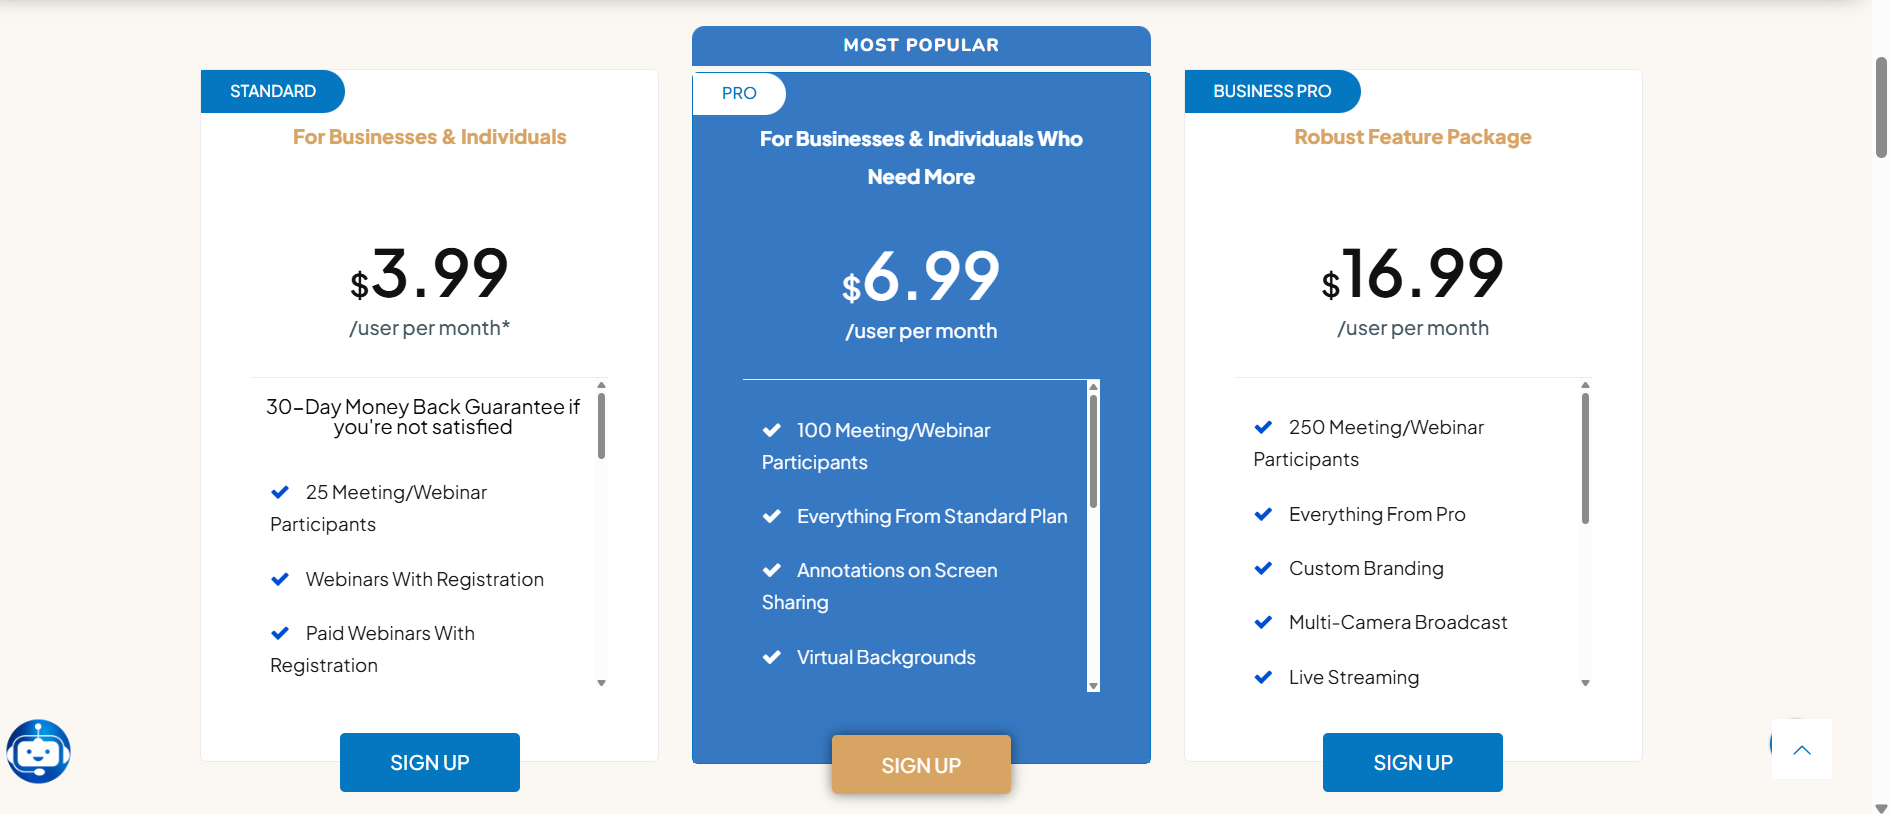Click checkmark beside Custom Branding
Screen dimensions: 1890x814
1263,568
